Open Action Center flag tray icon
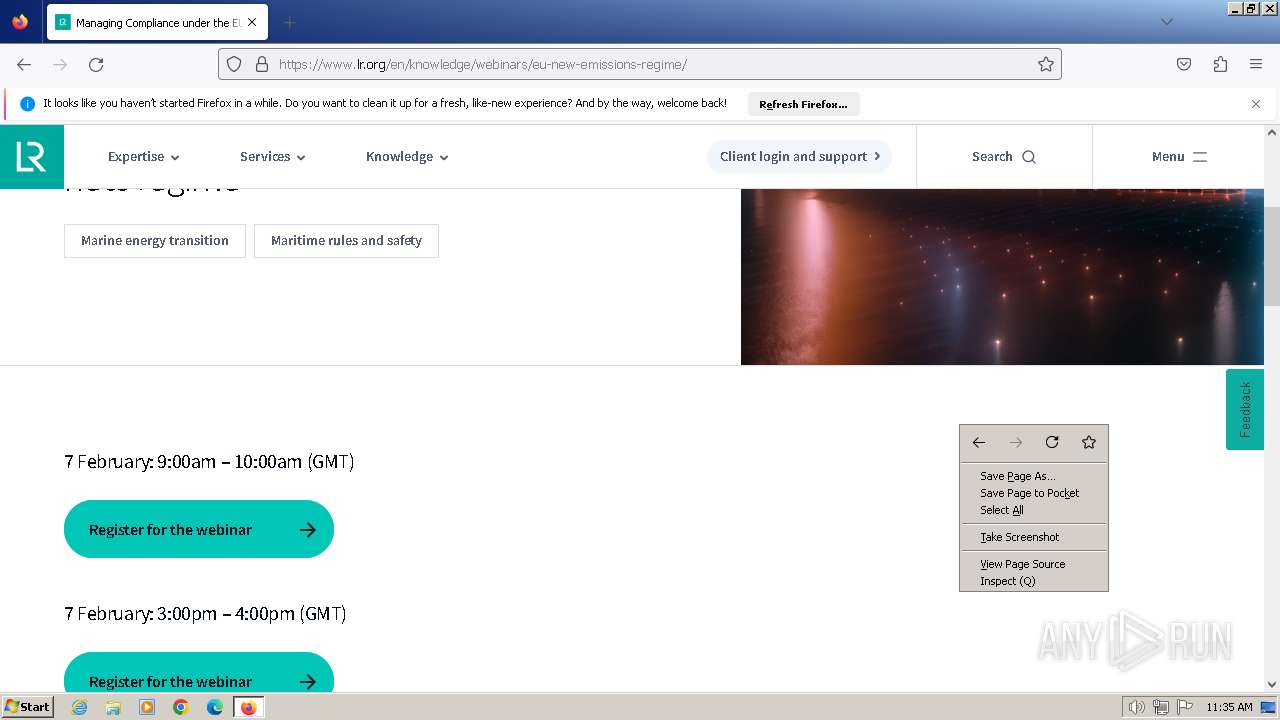 tap(1185, 707)
